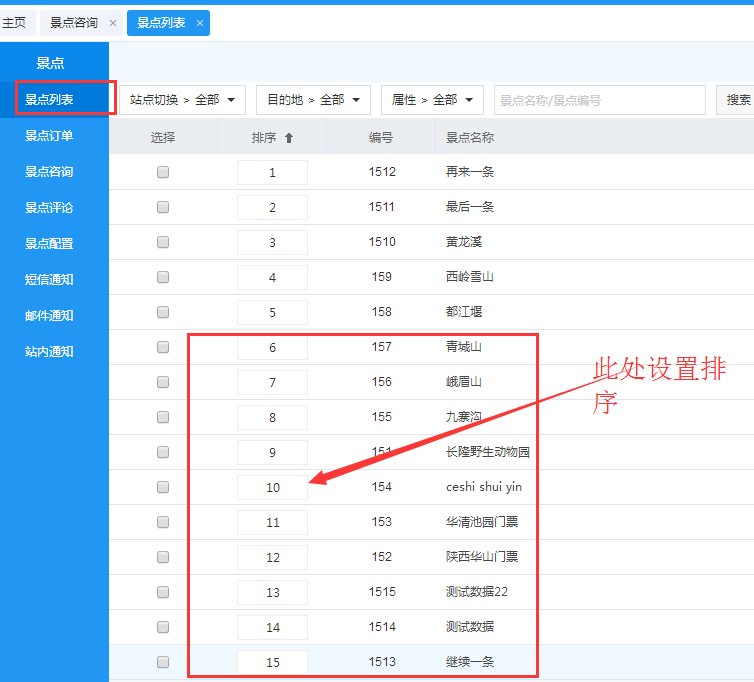The image size is (754, 682).
Task: Check the box for ceshi shui yin
Action: pos(163,487)
